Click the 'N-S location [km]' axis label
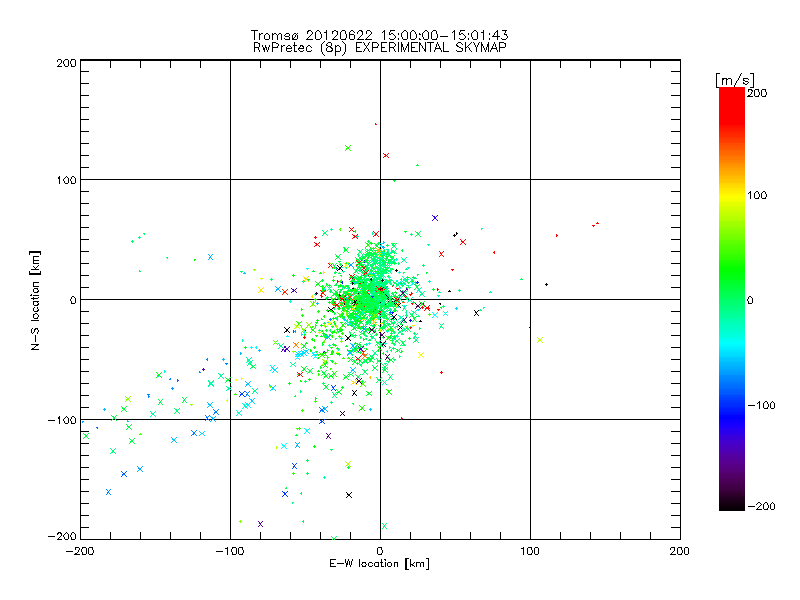The image size is (800, 600). click(35, 300)
